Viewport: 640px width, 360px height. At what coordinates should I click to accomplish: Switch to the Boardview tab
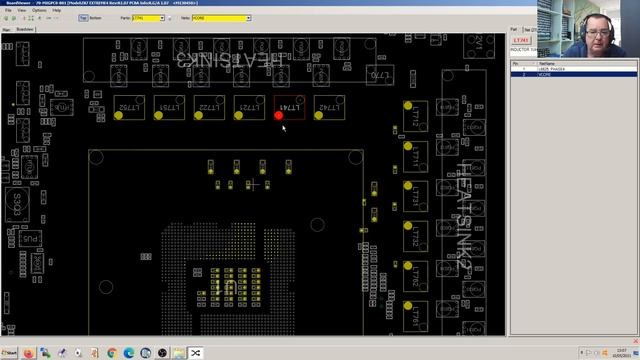point(25,29)
